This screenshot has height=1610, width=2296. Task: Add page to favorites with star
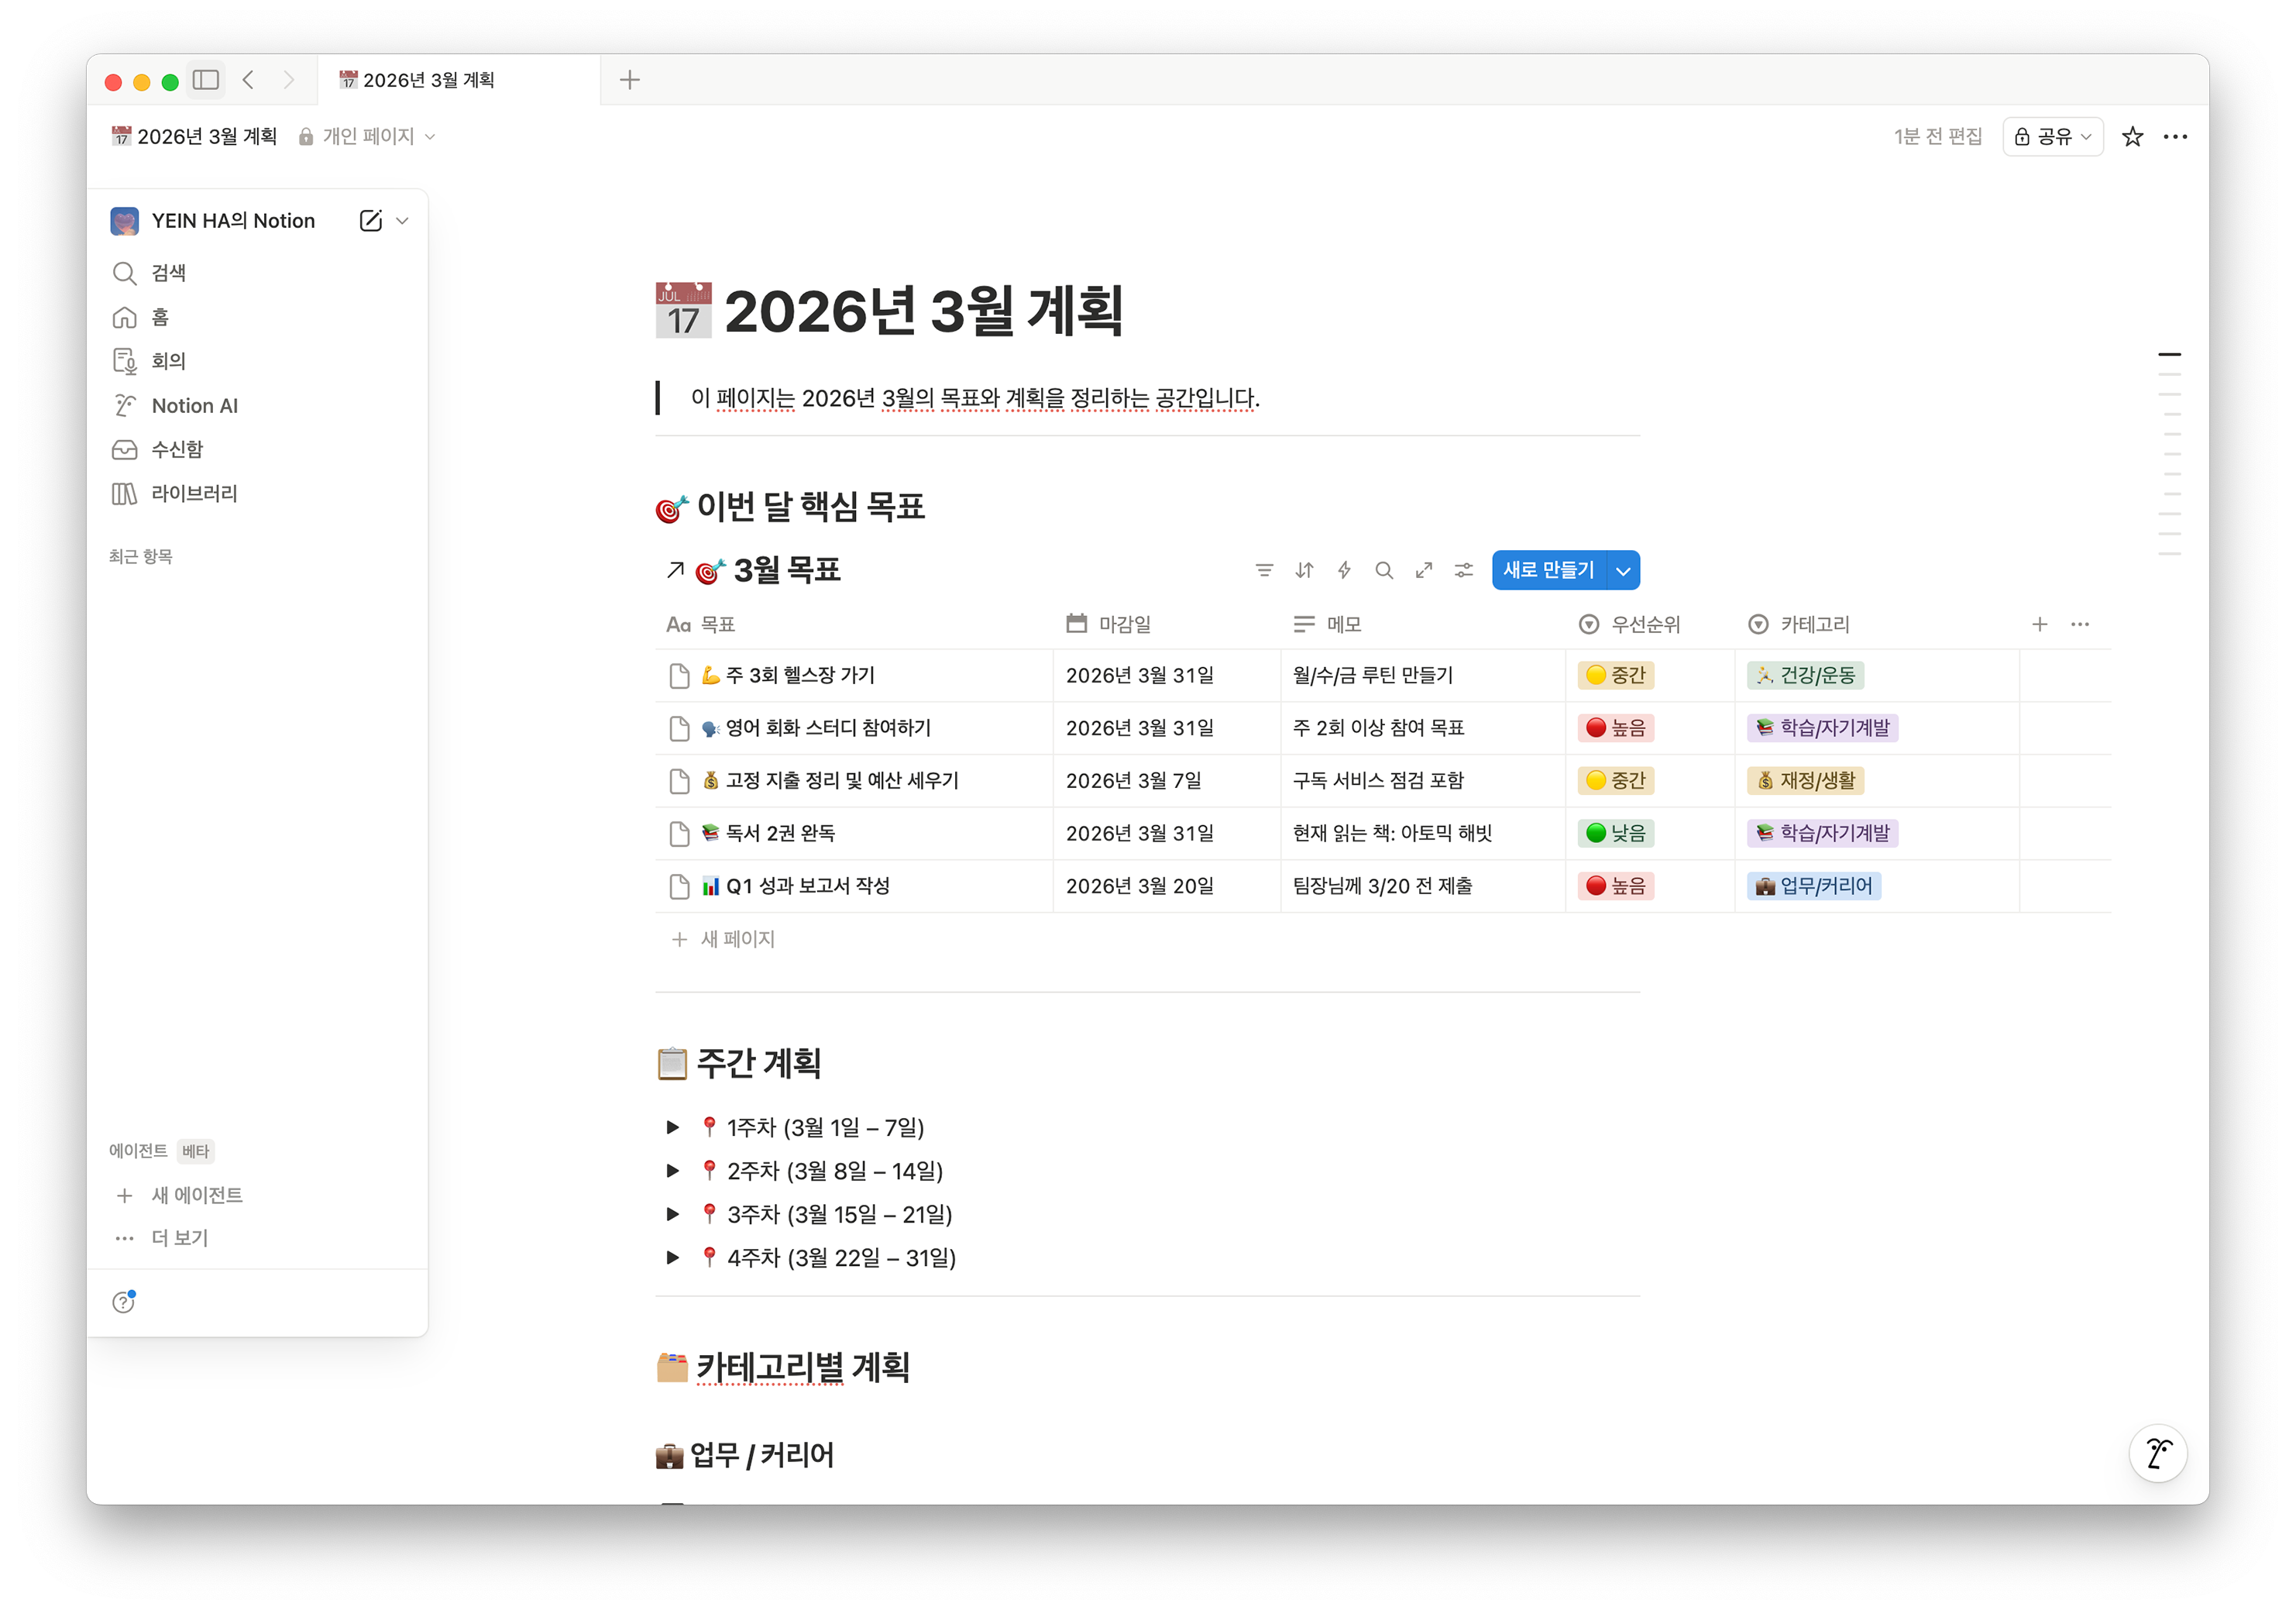pos(2132,137)
